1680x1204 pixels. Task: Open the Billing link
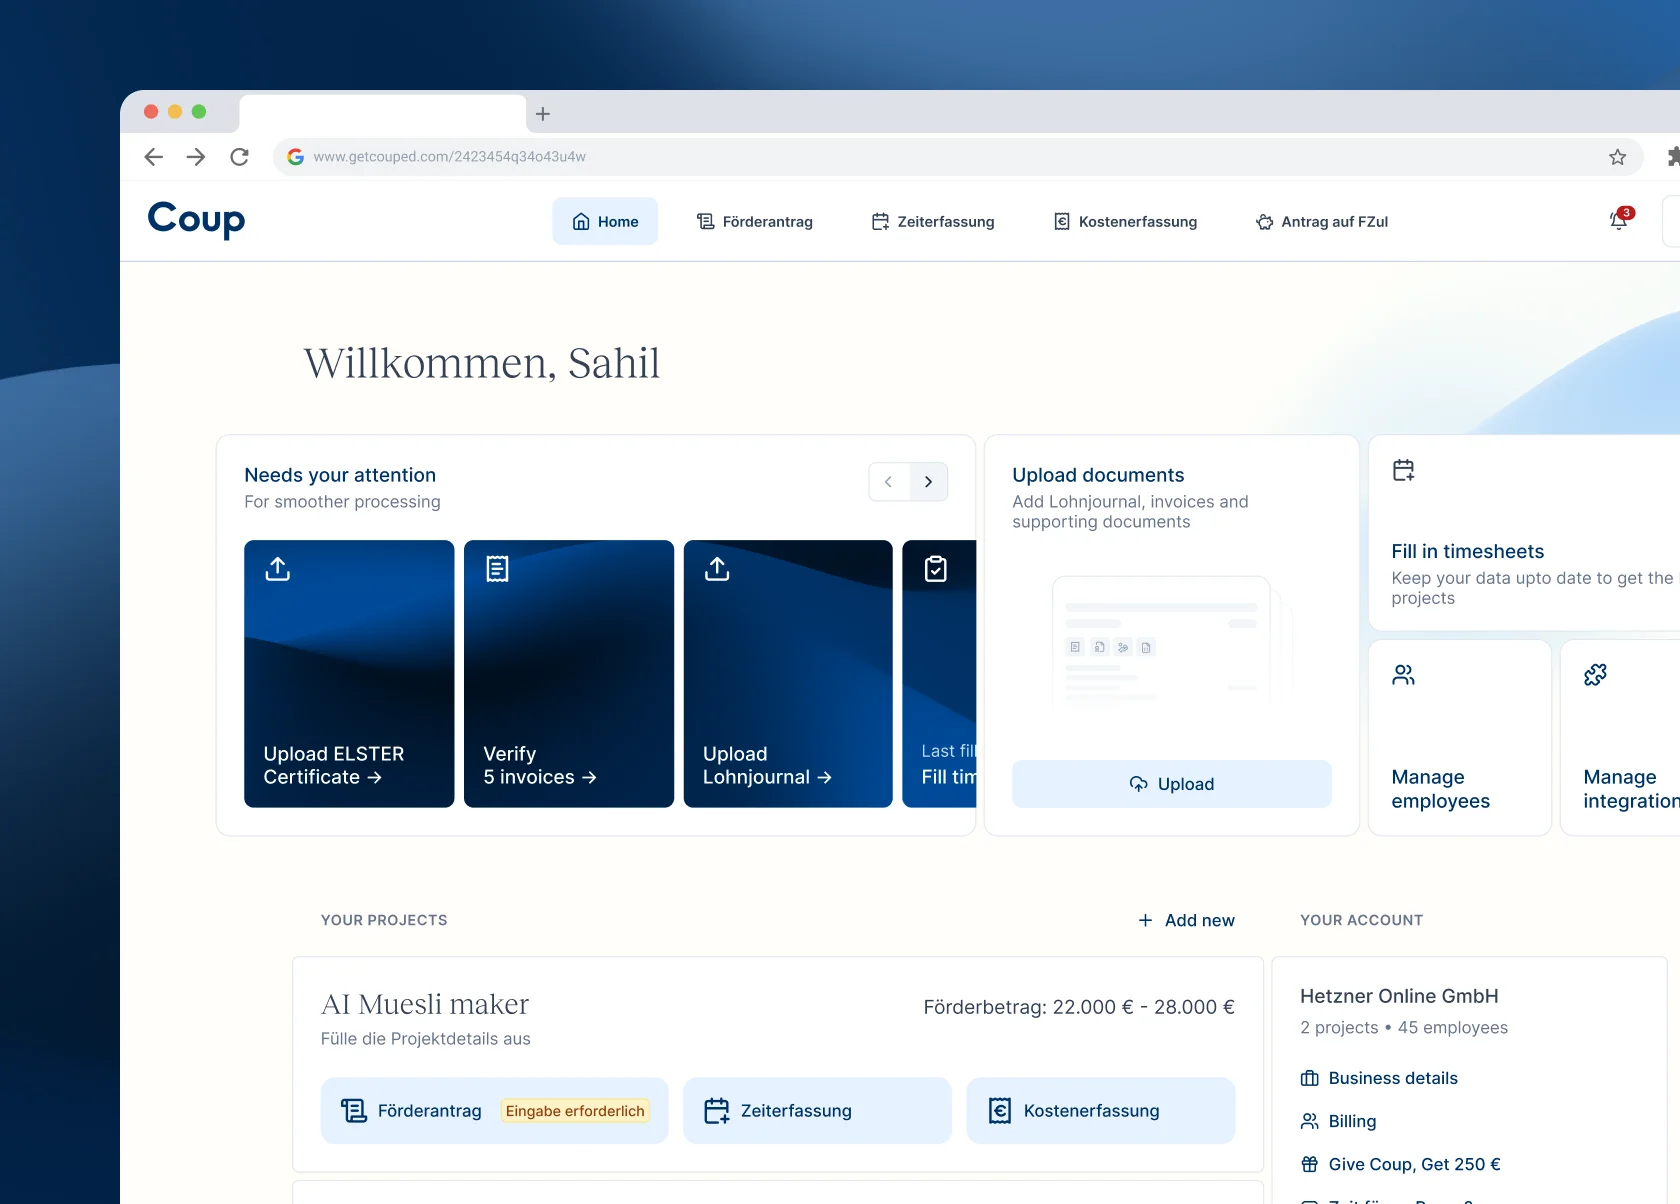click(1338, 1121)
